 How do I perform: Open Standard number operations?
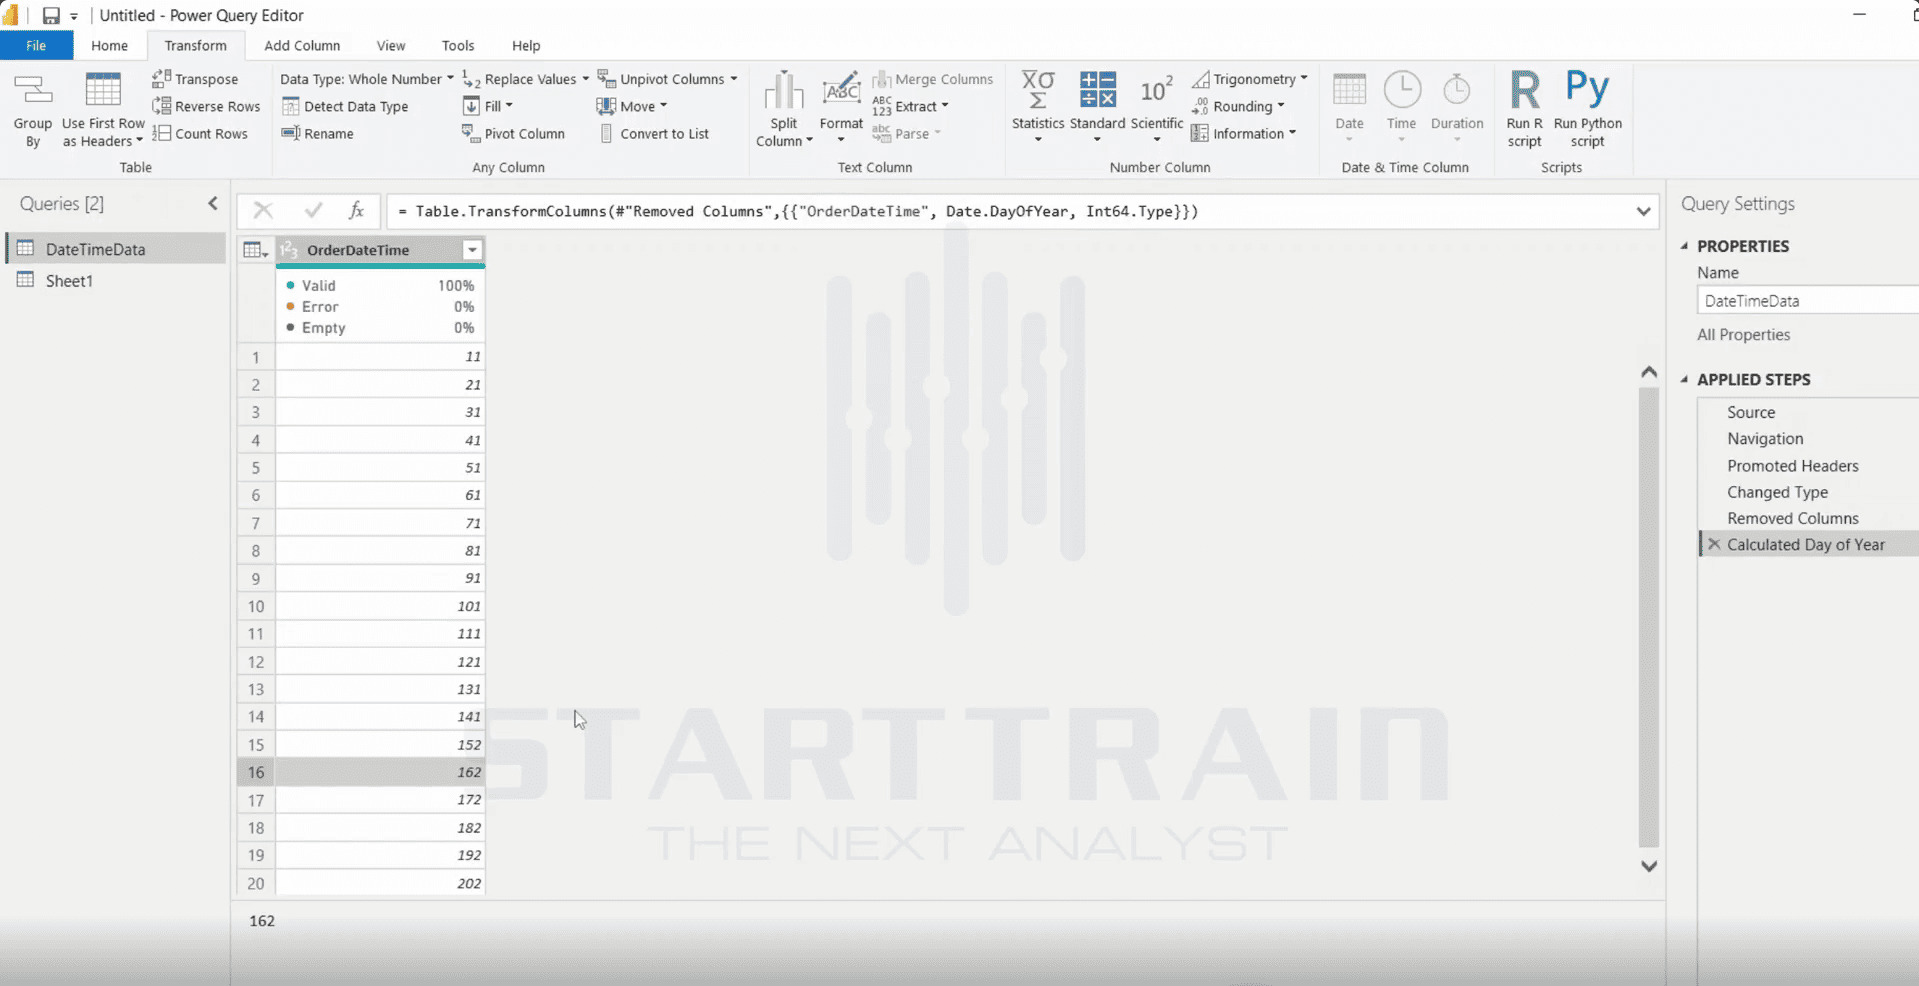click(x=1097, y=108)
